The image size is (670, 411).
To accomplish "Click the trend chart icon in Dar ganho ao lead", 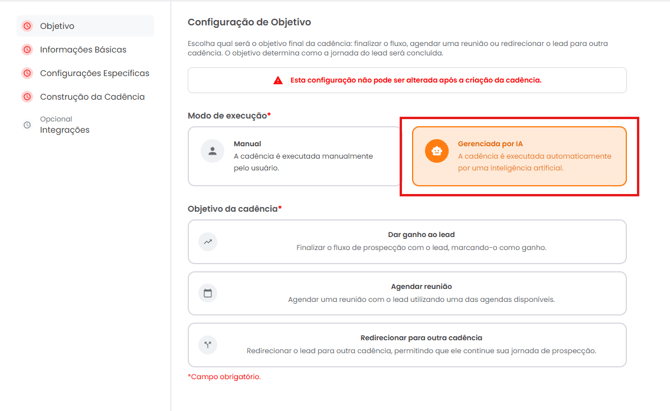I will [208, 241].
